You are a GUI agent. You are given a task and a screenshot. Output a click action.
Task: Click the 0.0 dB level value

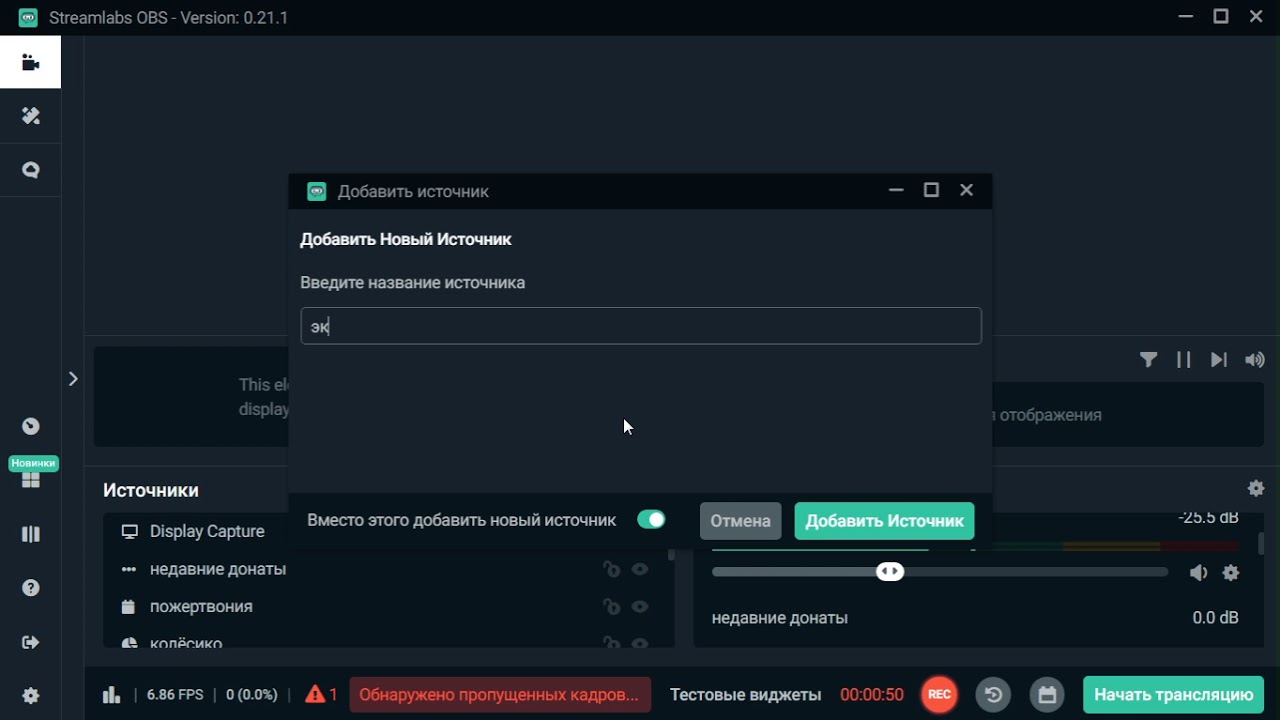[x=1216, y=618]
